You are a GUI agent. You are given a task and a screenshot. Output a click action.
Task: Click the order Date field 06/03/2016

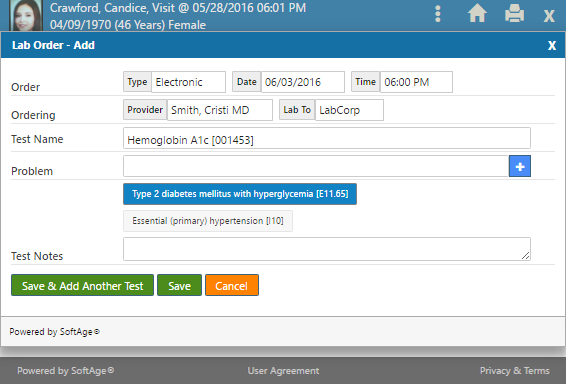pos(303,82)
